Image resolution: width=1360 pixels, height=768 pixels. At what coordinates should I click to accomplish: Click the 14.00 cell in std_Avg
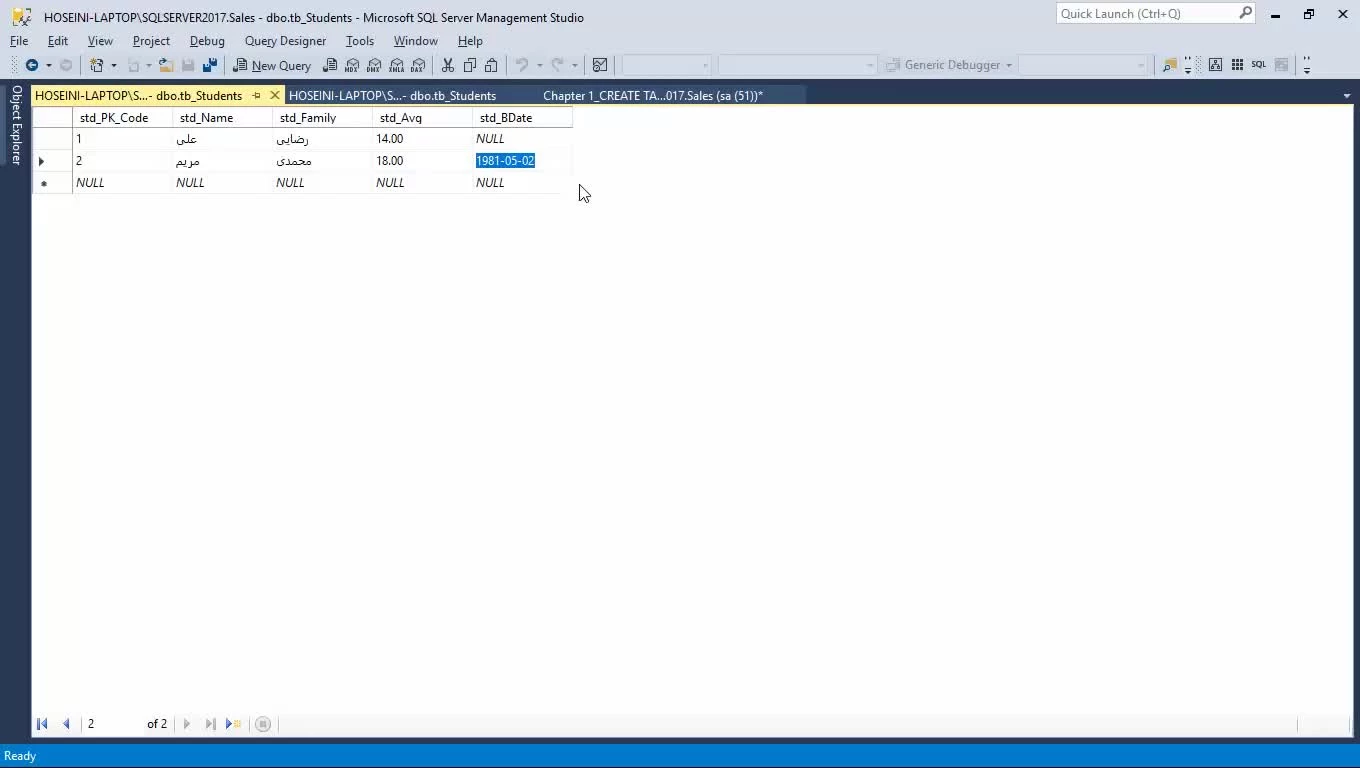(x=422, y=139)
